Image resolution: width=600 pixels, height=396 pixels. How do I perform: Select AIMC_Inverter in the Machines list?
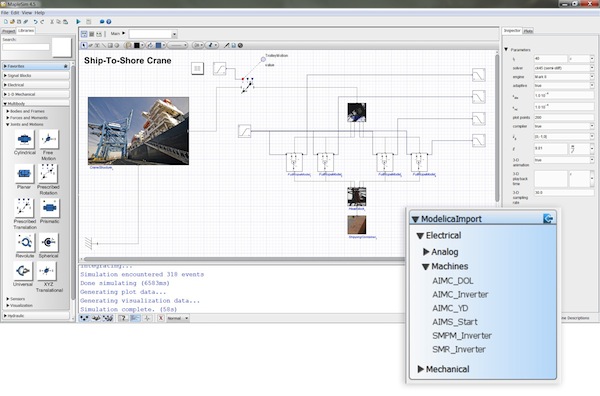point(460,295)
